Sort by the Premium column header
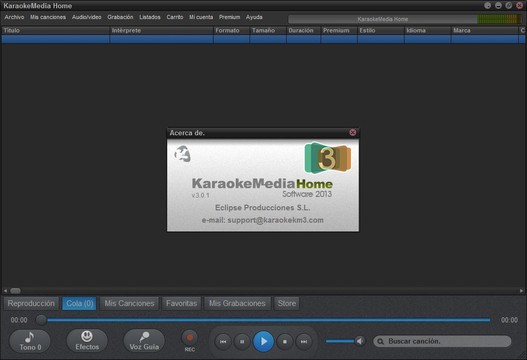This screenshot has height=360, width=527. point(339,30)
